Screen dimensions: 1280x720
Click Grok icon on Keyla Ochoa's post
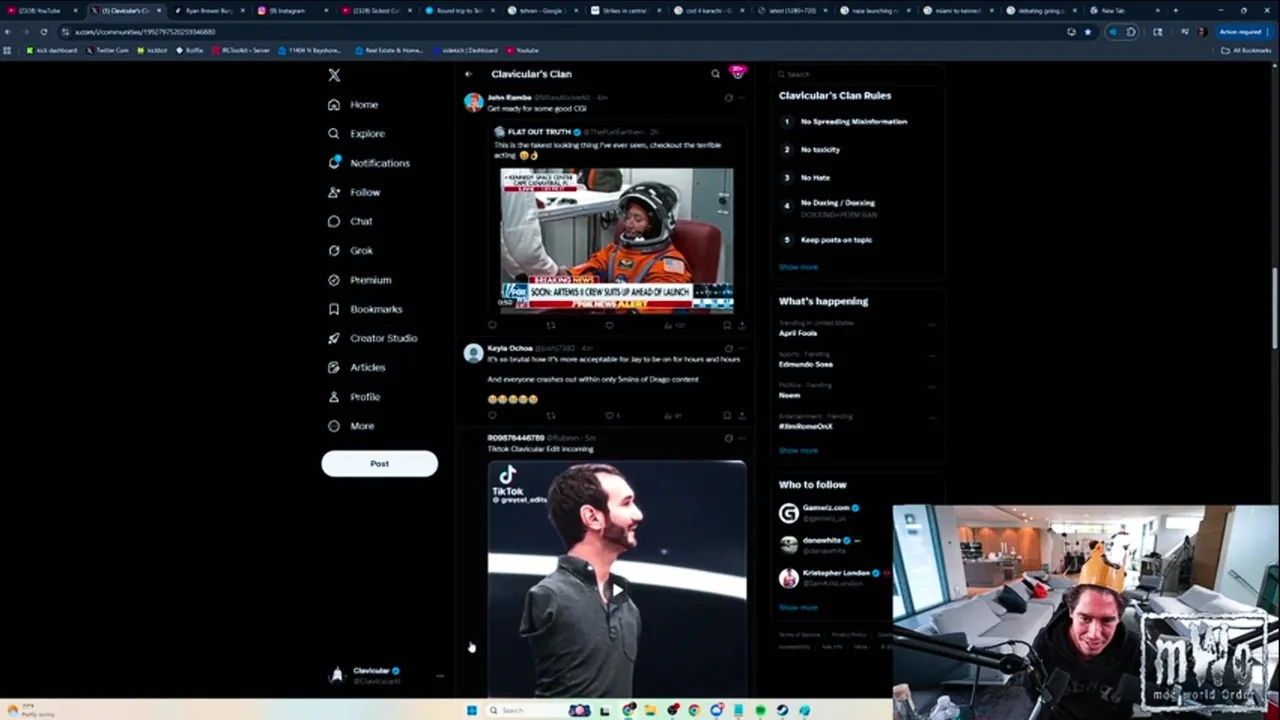point(728,348)
